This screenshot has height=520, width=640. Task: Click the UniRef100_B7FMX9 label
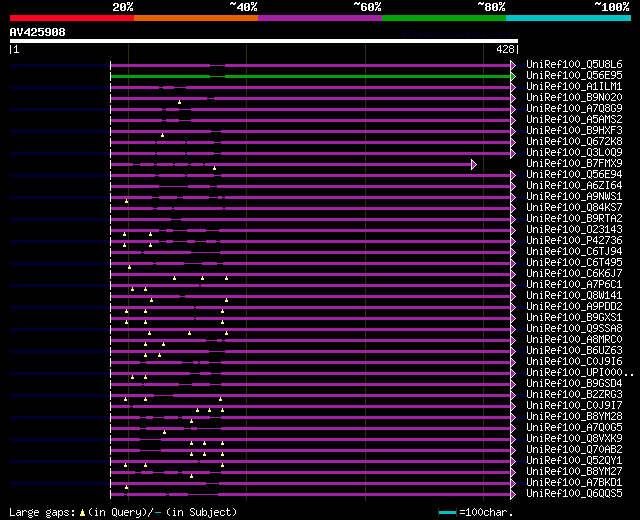point(574,163)
